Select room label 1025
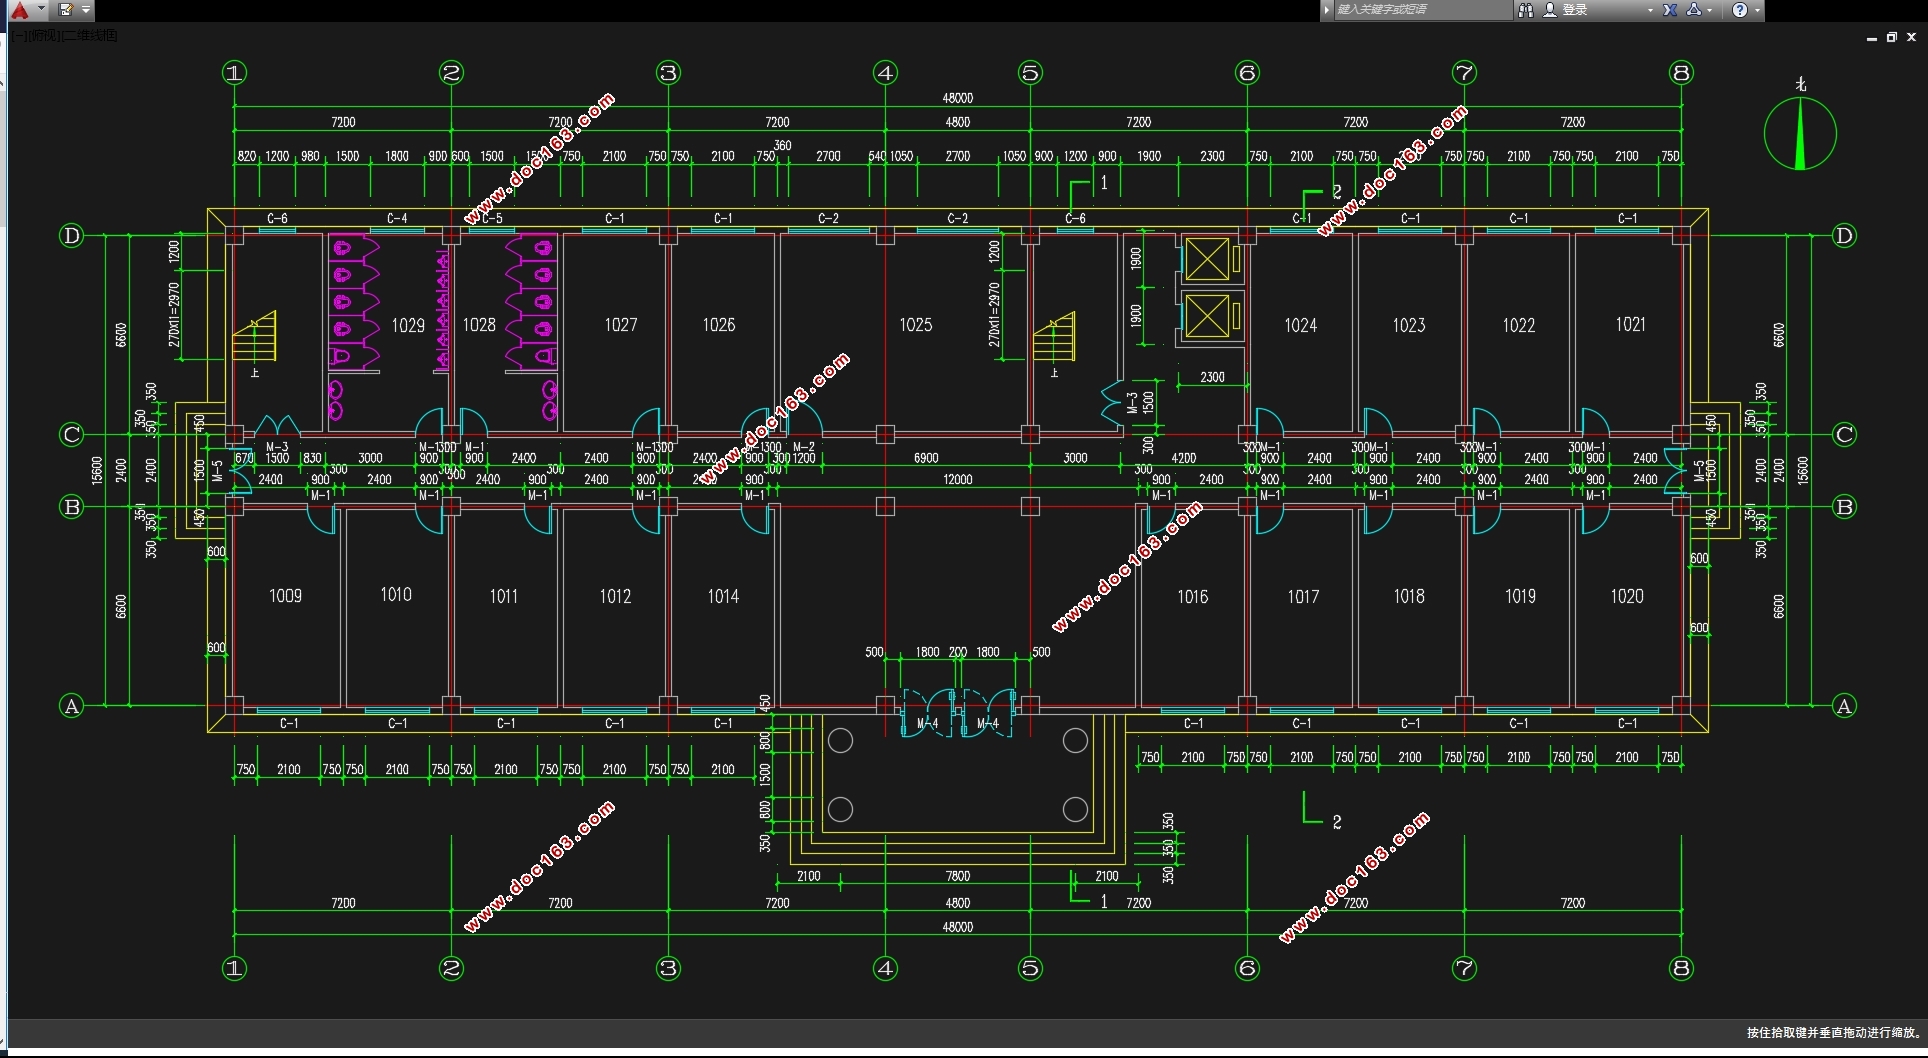The height and width of the screenshot is (1058, 1928). pyautogui.click(x=915, y=325)
